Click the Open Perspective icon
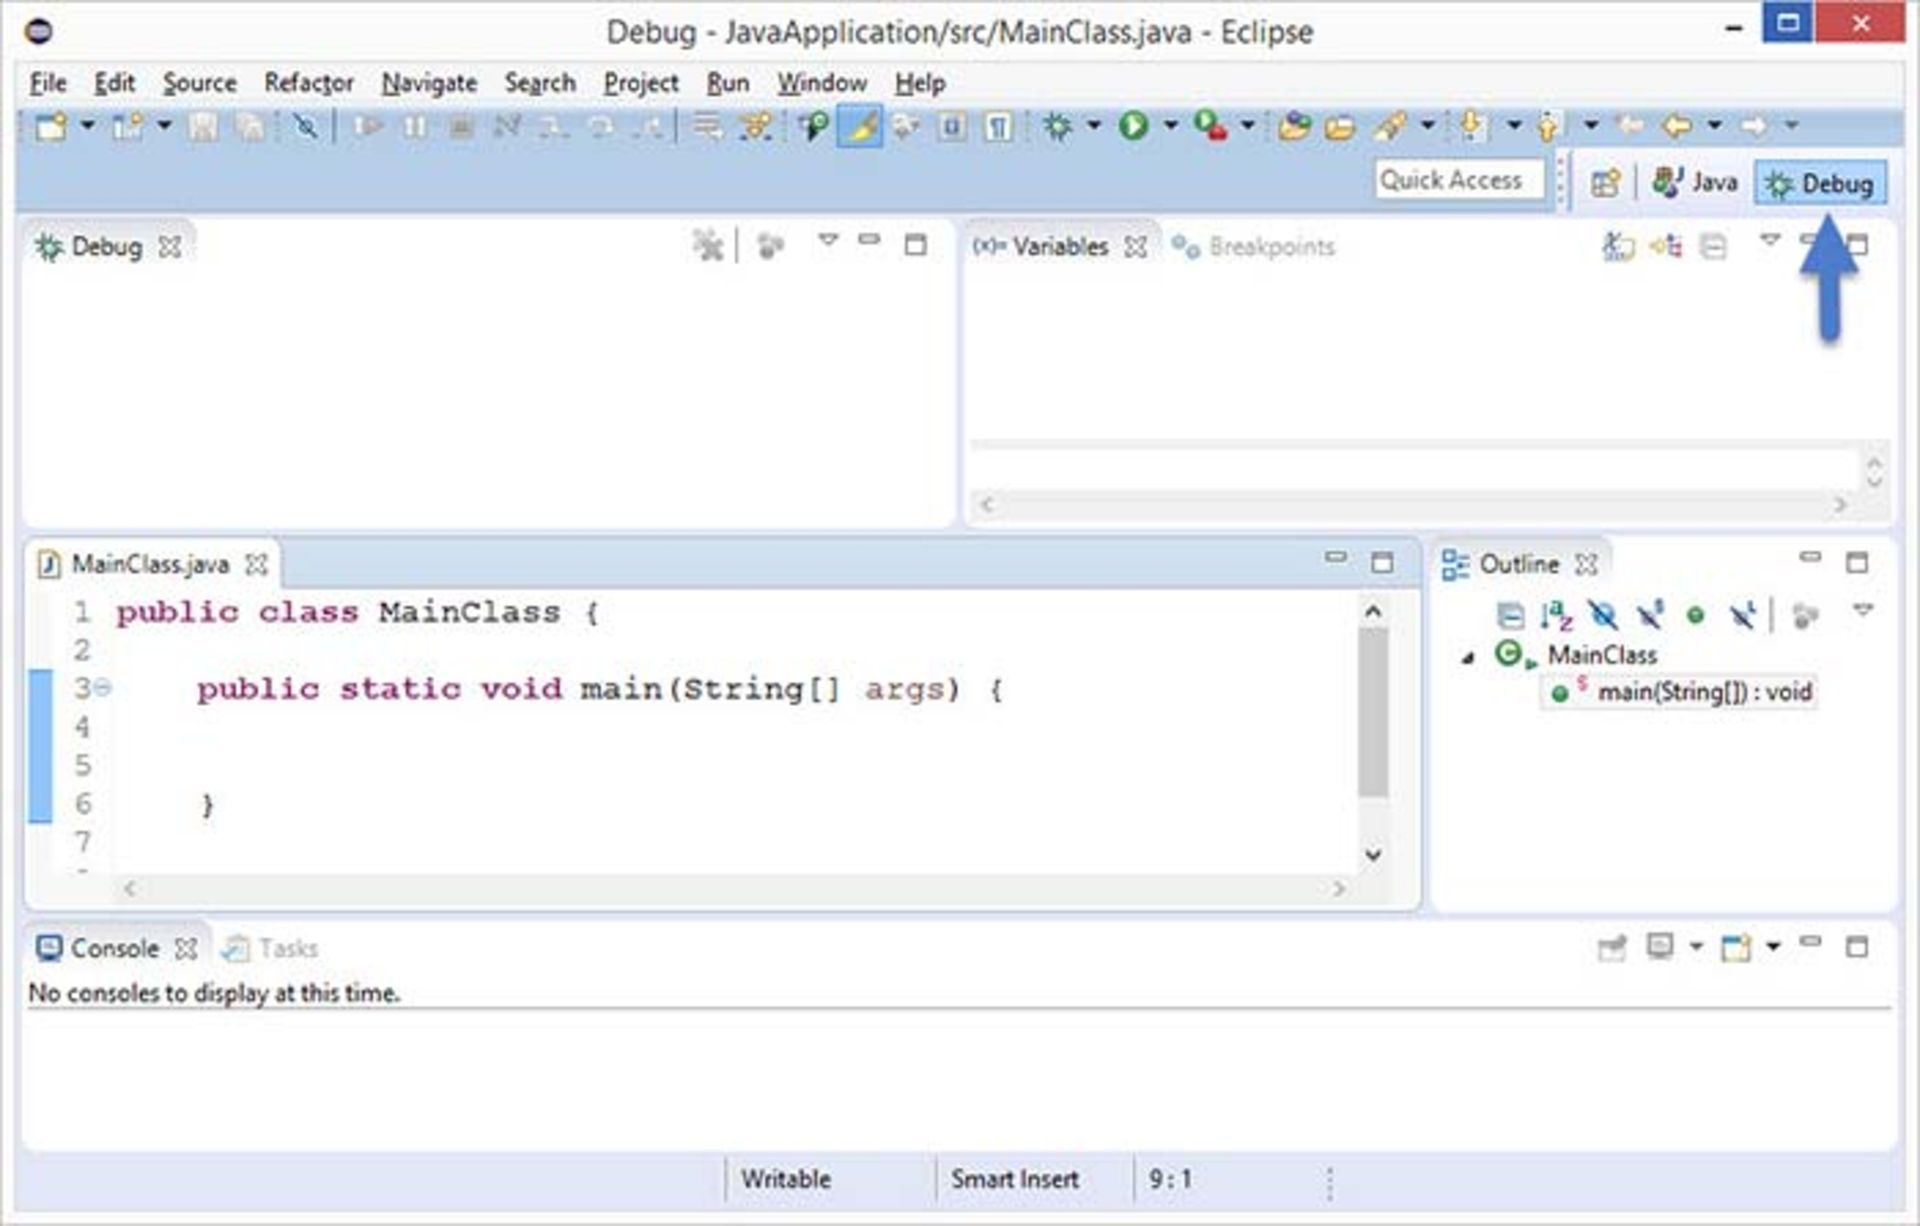The width and height of the screenshot is (1920, 1226). click(x=1604, y=184)
